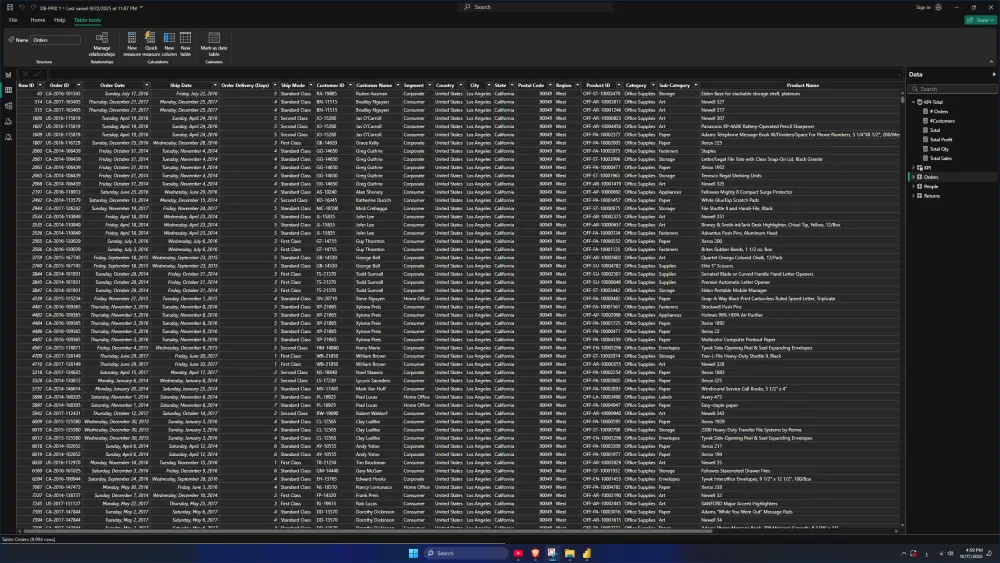The width and height of the screenshot is (1000, 563).
Task: Open the Brave browser in taskbar
Action: tap(535, 553)
